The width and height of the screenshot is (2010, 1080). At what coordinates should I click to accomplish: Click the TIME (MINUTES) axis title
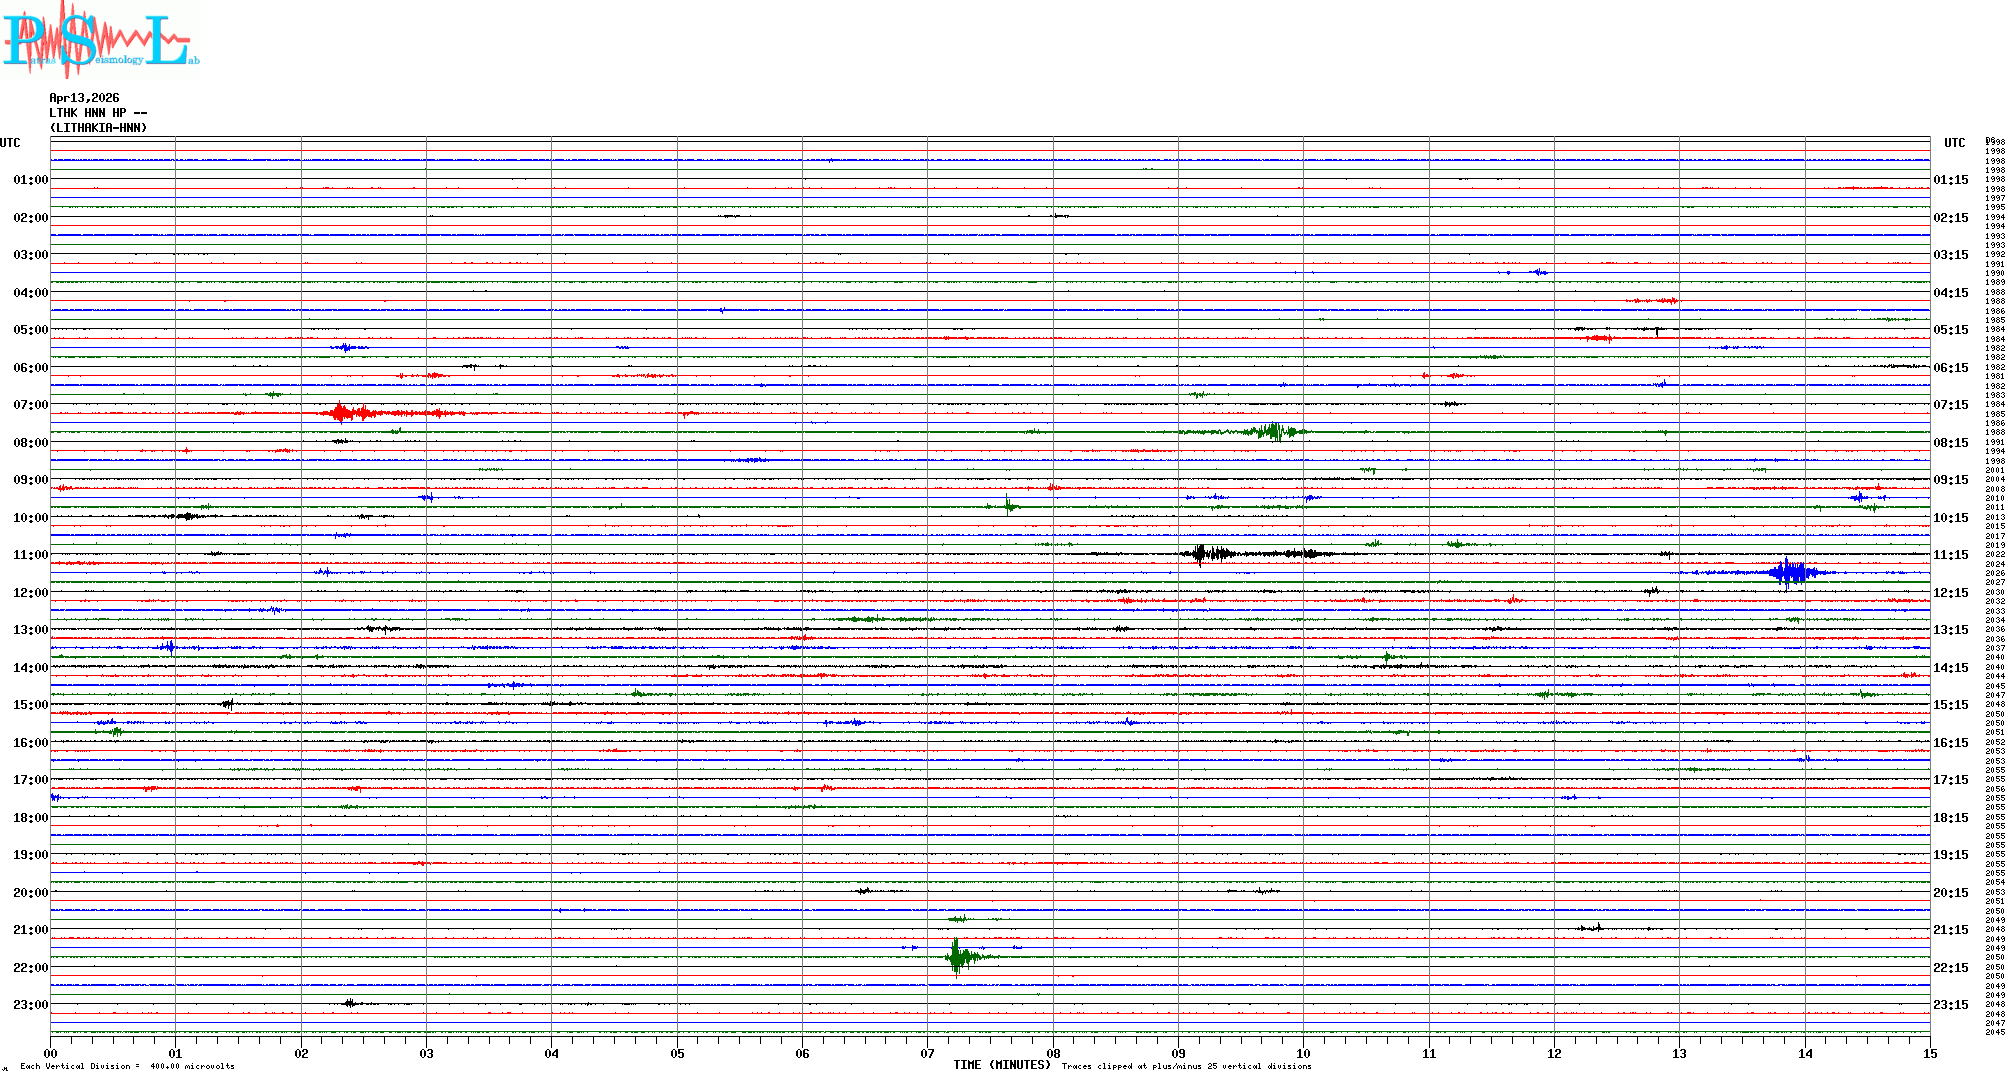(x=1001, y=1065)
